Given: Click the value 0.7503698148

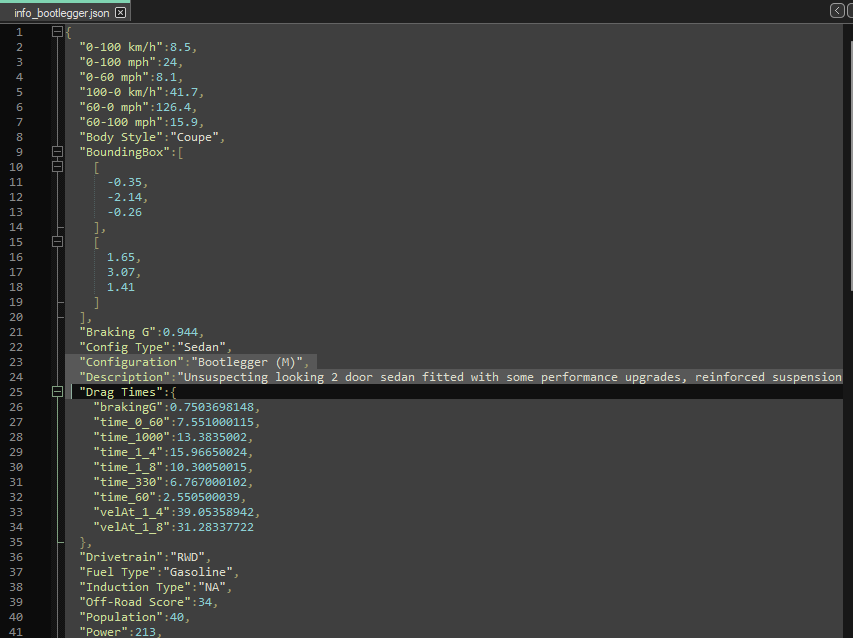Looking at the screenshot, I should pyautogui.click(x=212, y=407).
